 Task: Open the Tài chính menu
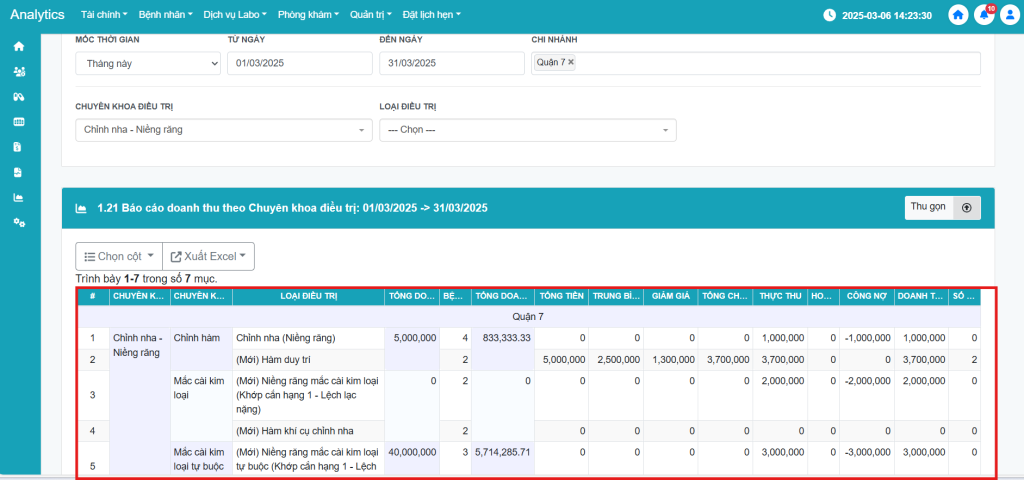click(103, 15)
